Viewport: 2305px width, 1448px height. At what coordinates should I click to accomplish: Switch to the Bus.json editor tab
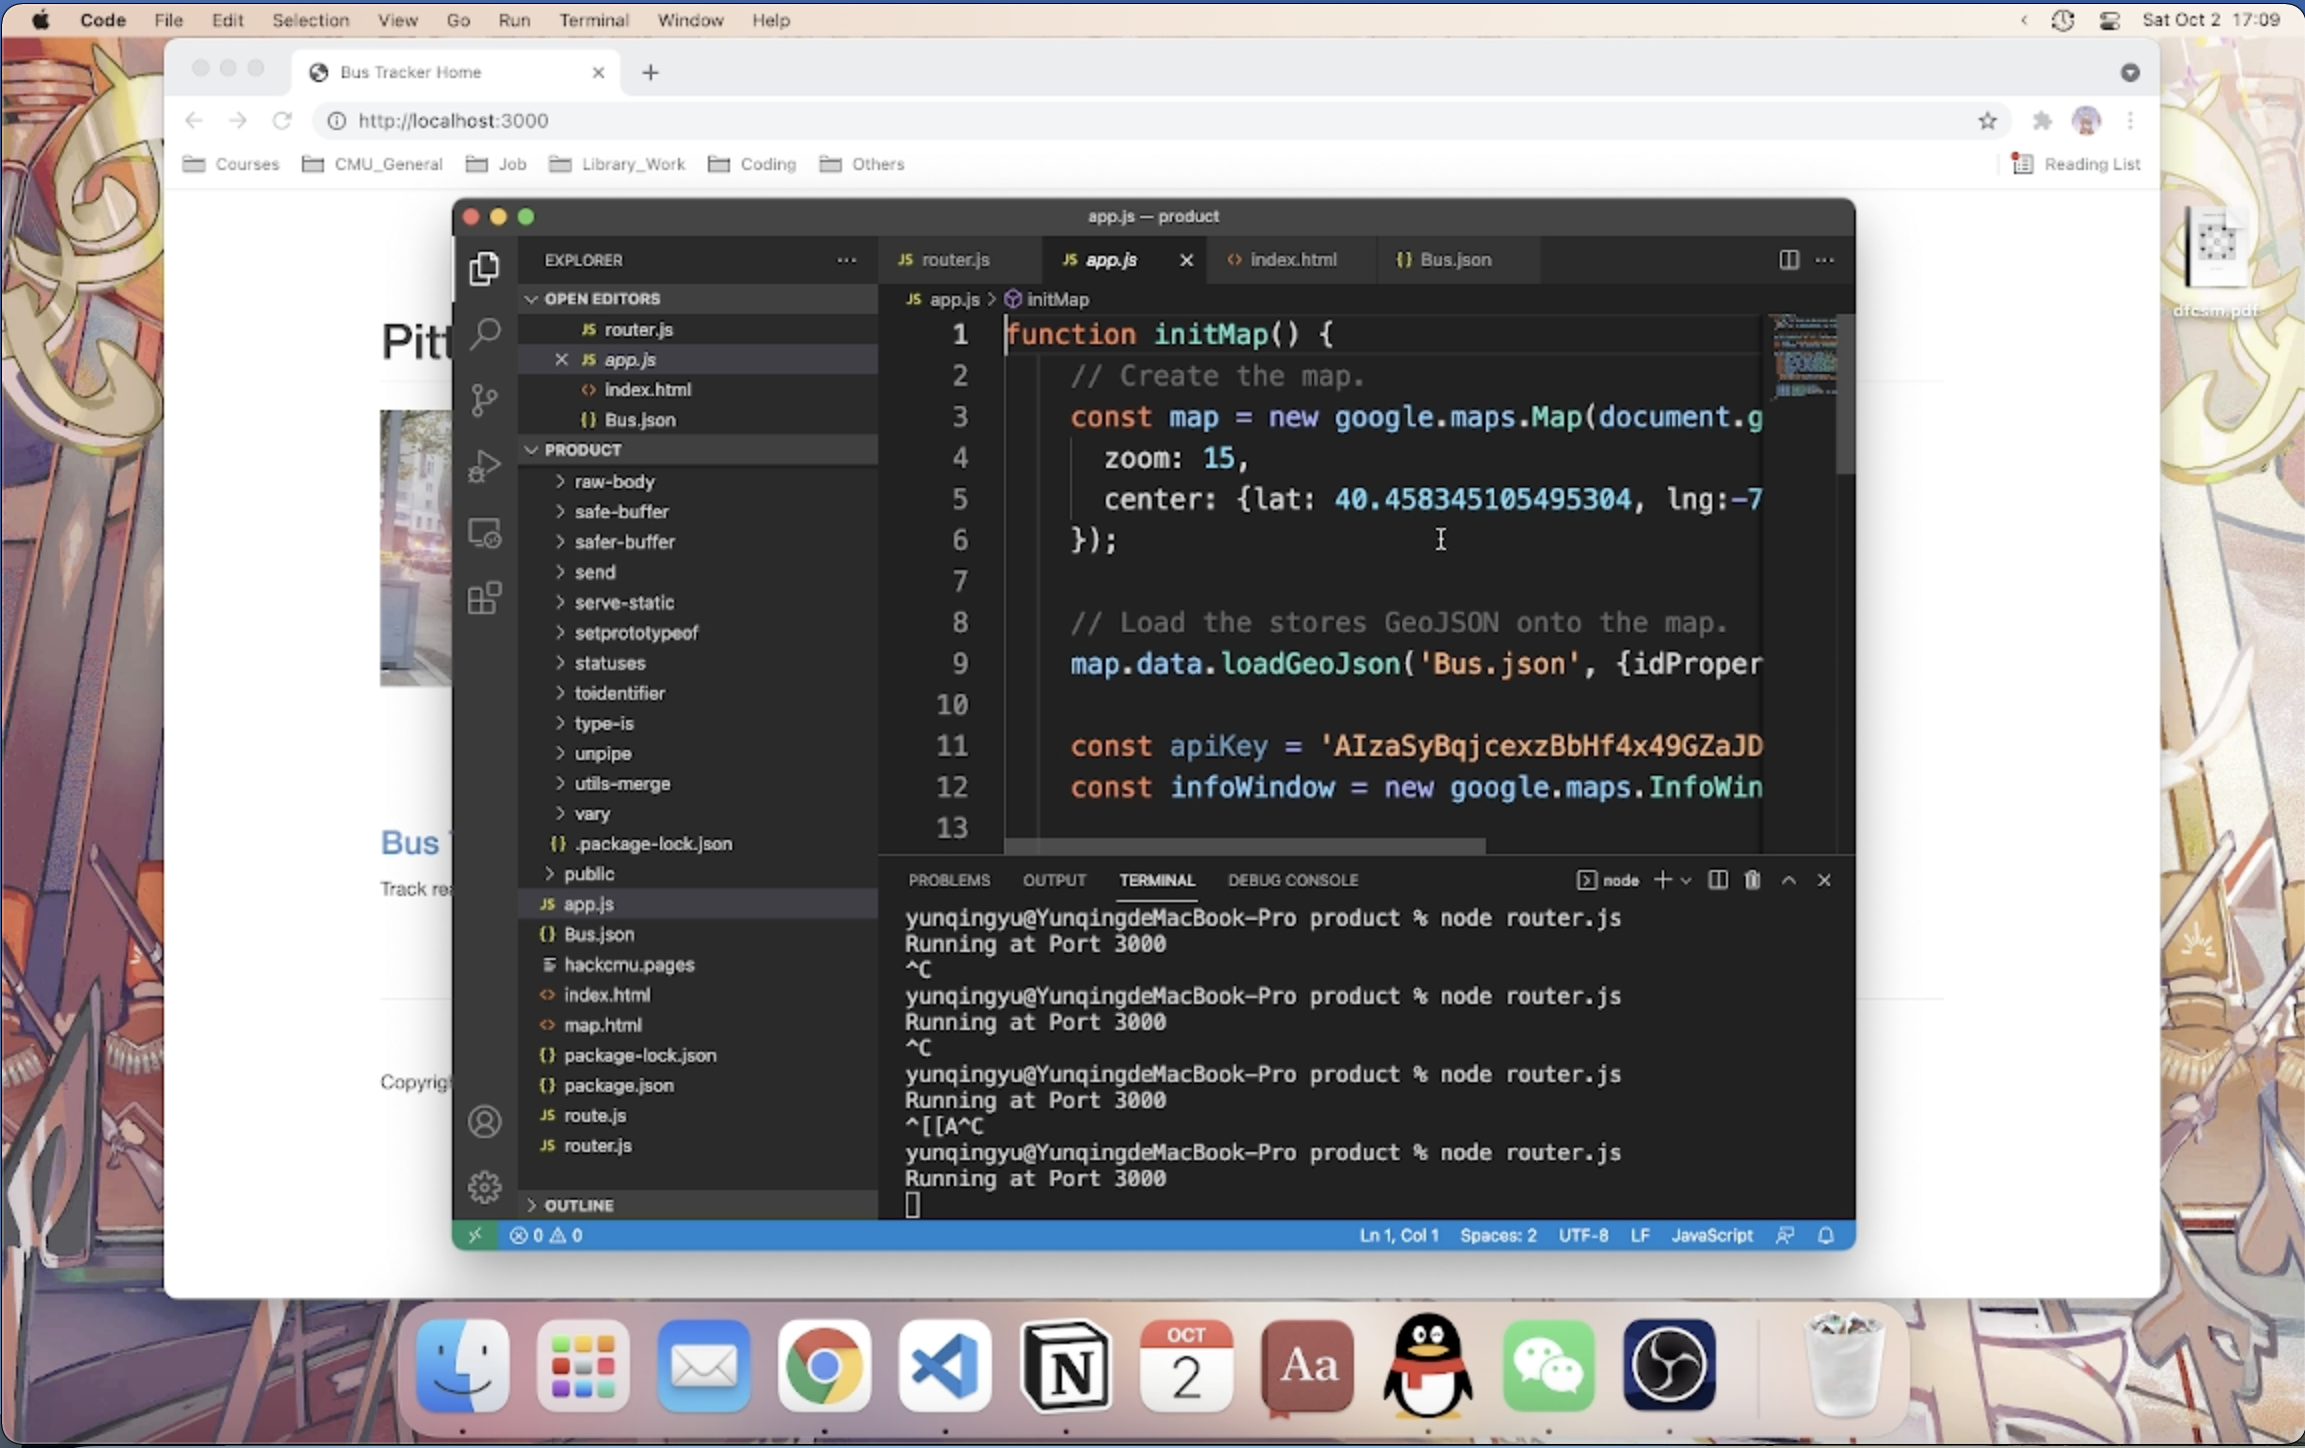point(1454,260)
